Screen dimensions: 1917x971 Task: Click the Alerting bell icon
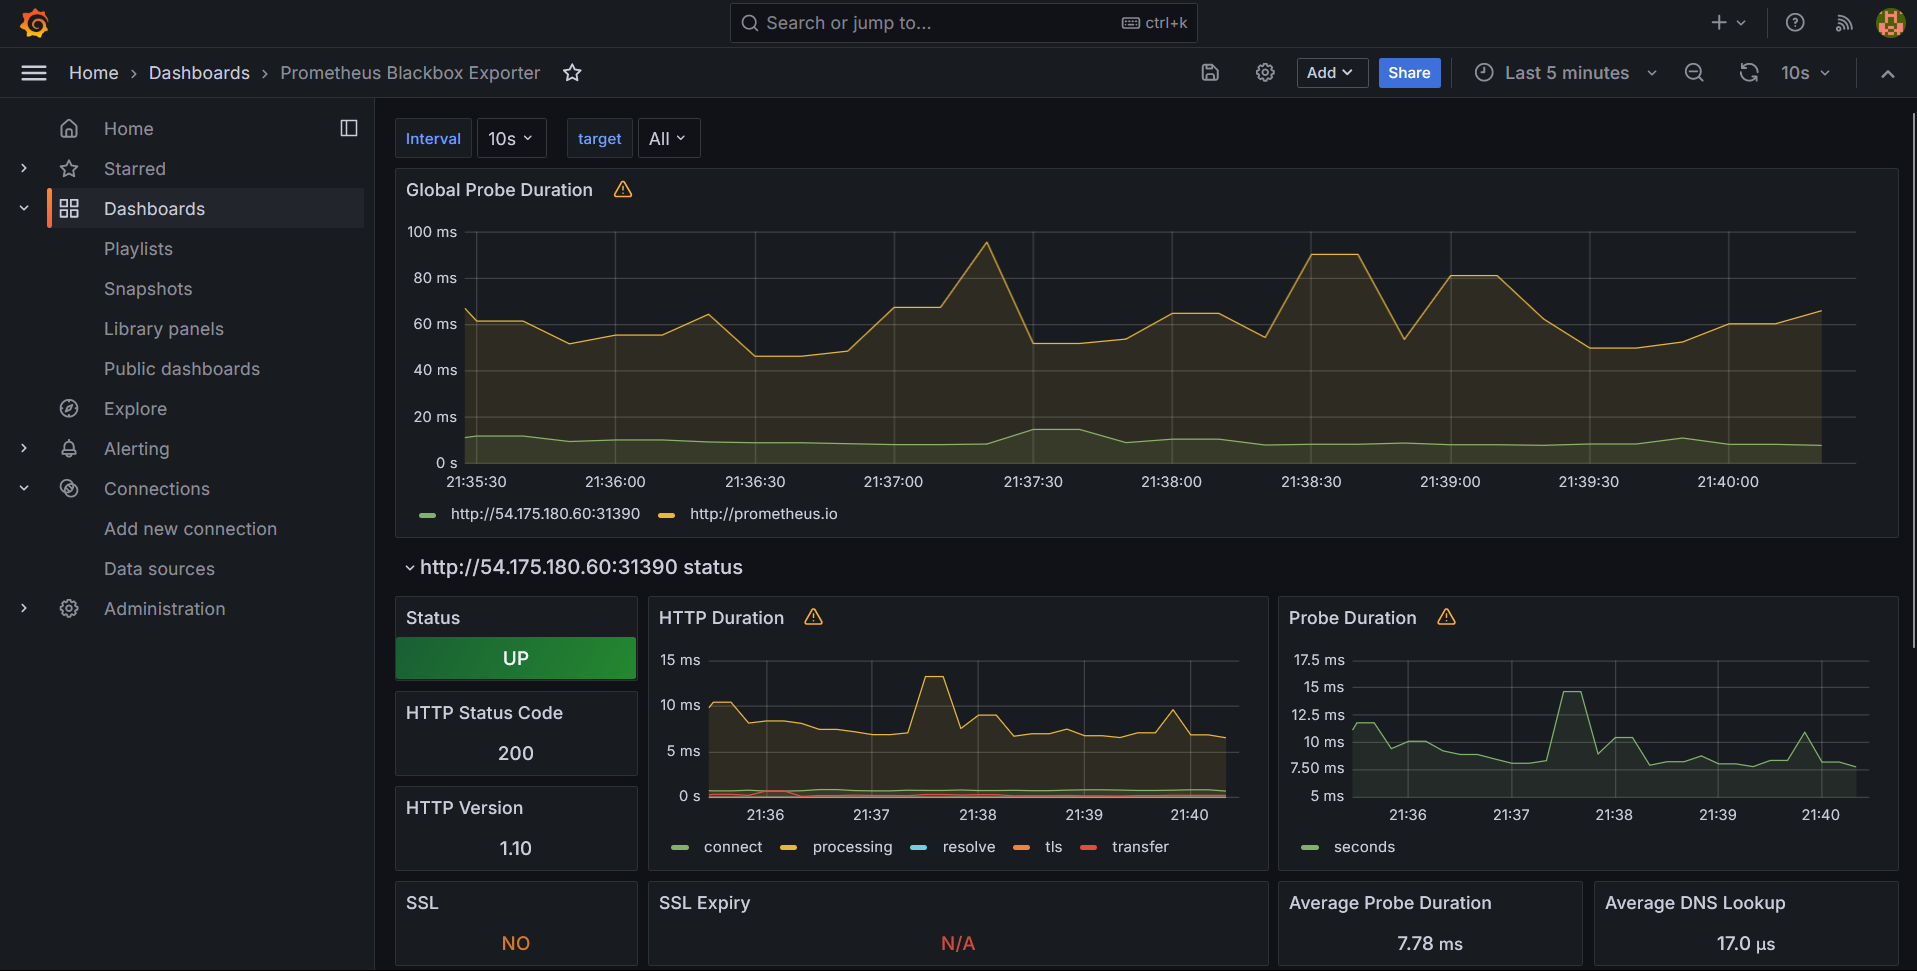coord(69,449)
